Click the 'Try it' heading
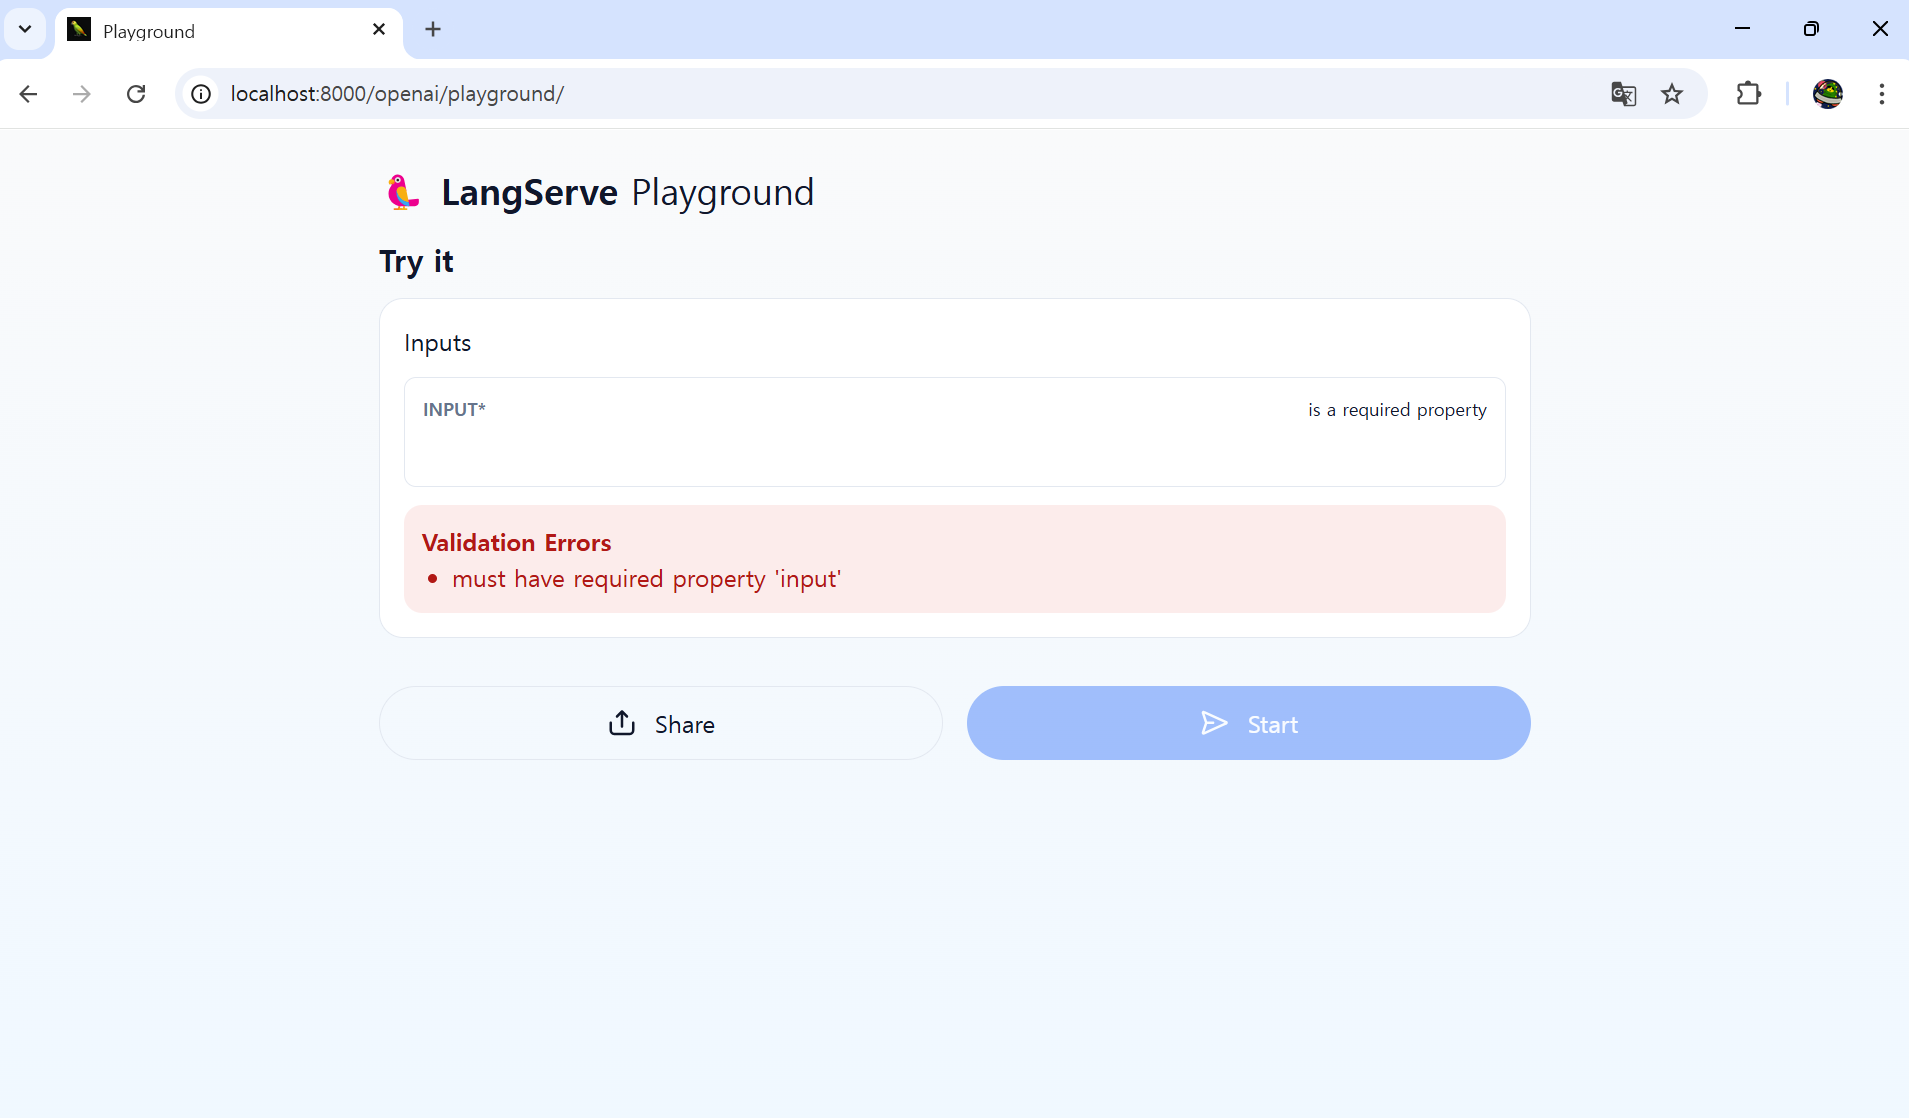 pos(416,262)
